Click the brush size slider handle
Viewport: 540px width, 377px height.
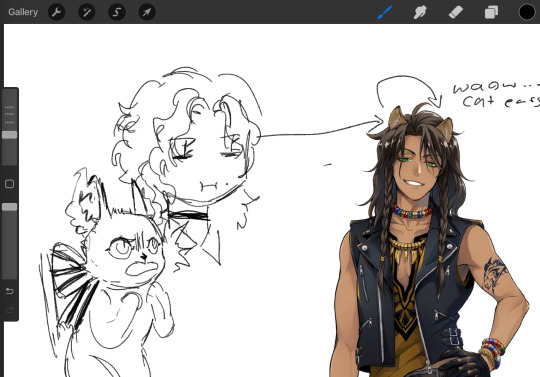click(x=10, y=135)
